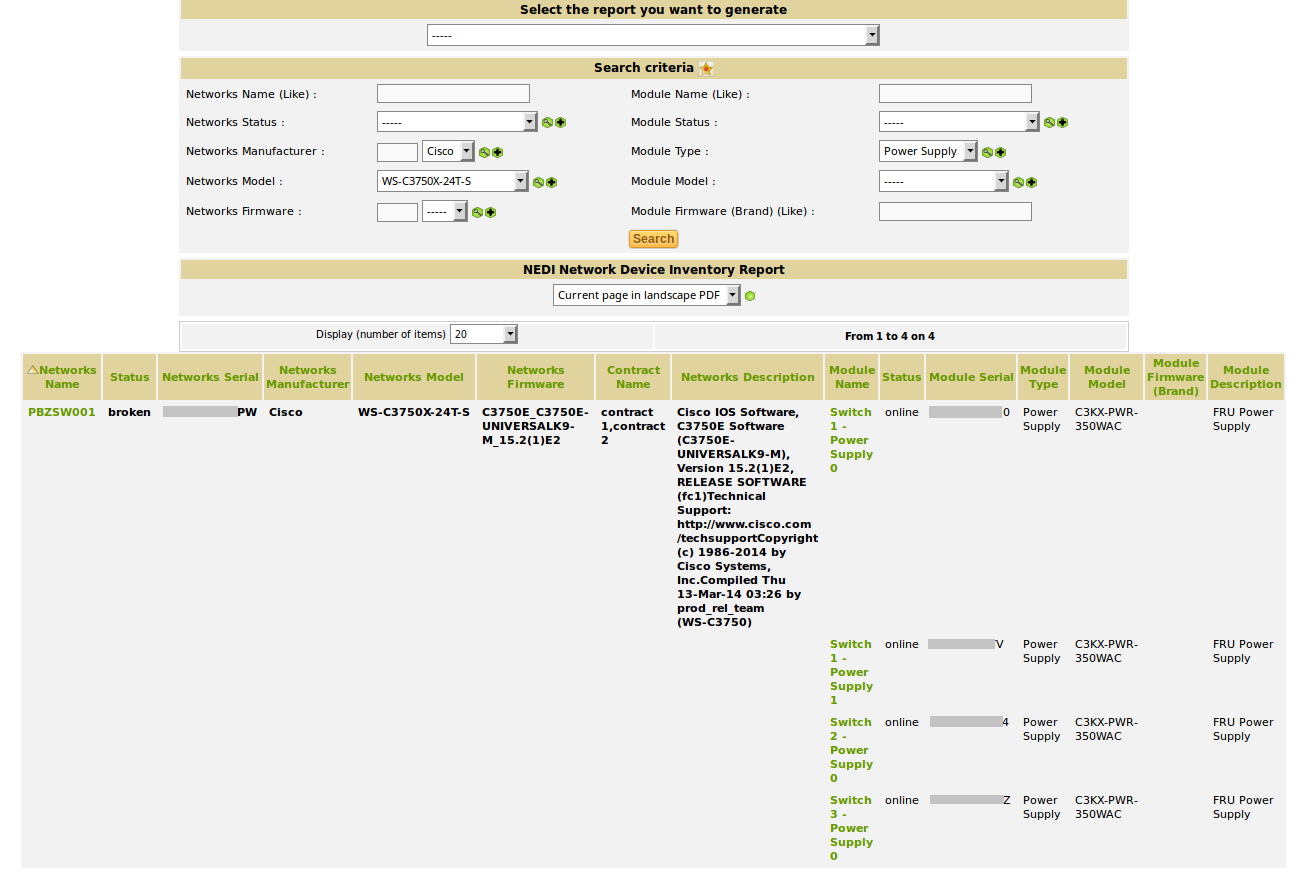The image size is (1296, 879).
Task: Click the plus icon next to Networks Status
Action: click(x=560, y=123)
